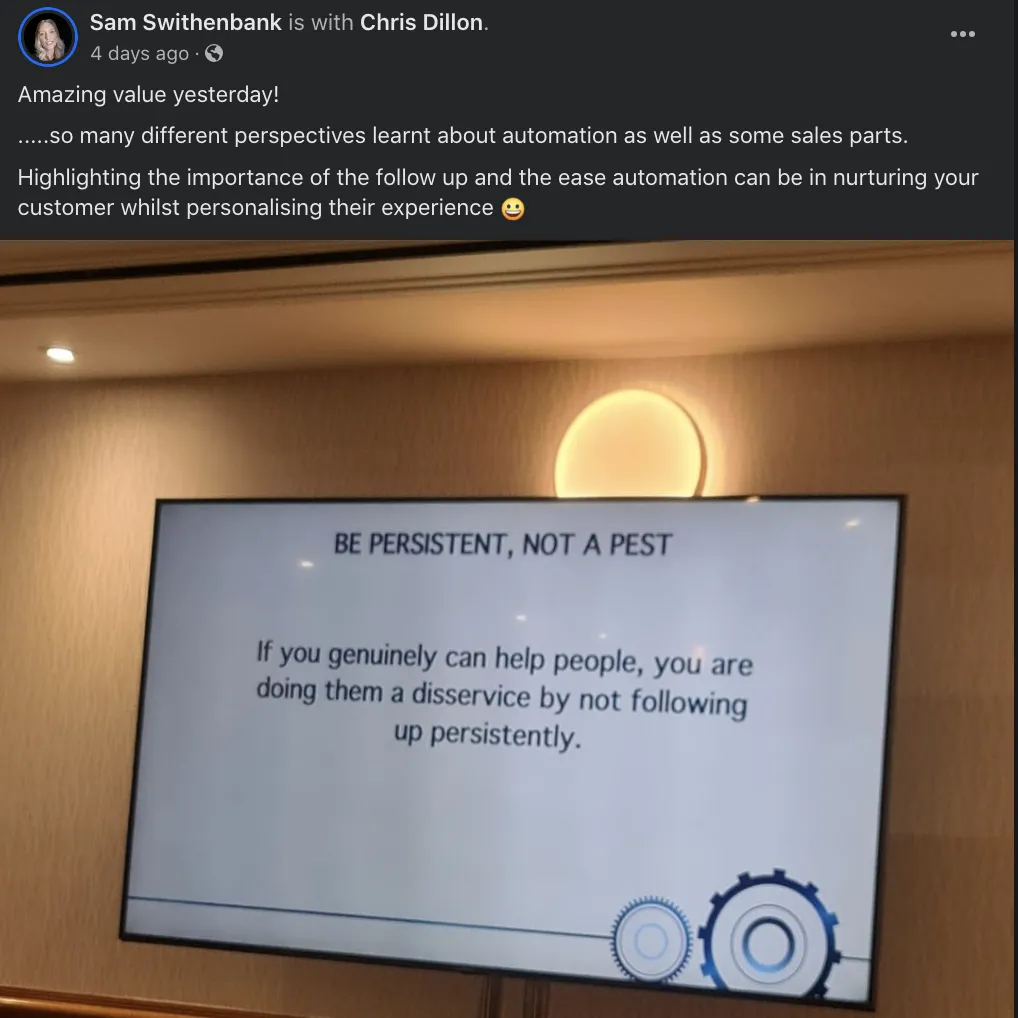This screenshot has width=1018, height=1018.
Task: Click the small light blue gear graphic
Action: click(x=651, y=939)
